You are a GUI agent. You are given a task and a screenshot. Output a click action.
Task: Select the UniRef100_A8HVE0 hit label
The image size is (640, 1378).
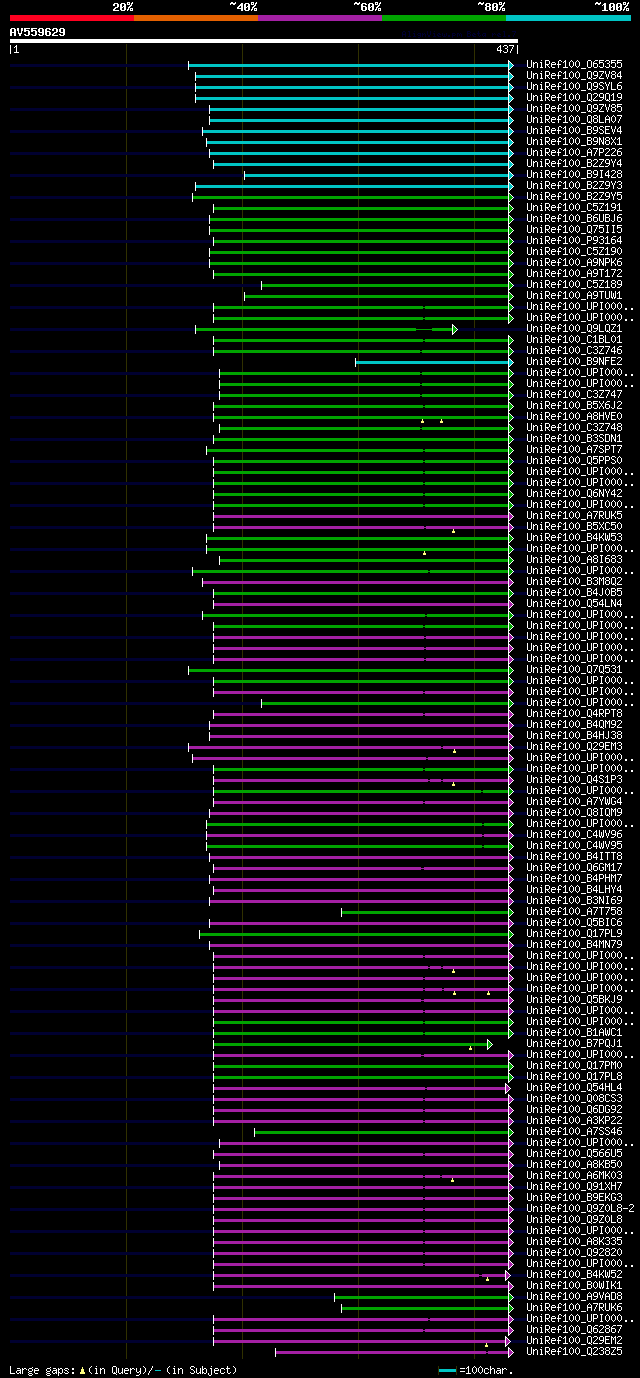(x=574, y=417)
